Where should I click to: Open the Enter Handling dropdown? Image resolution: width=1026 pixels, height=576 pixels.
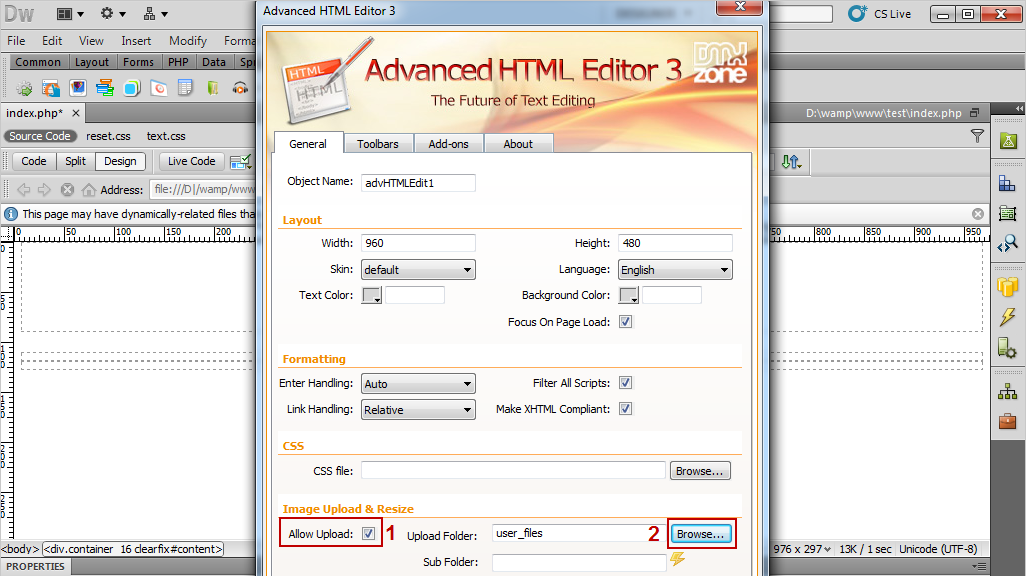tap(418, 384)
